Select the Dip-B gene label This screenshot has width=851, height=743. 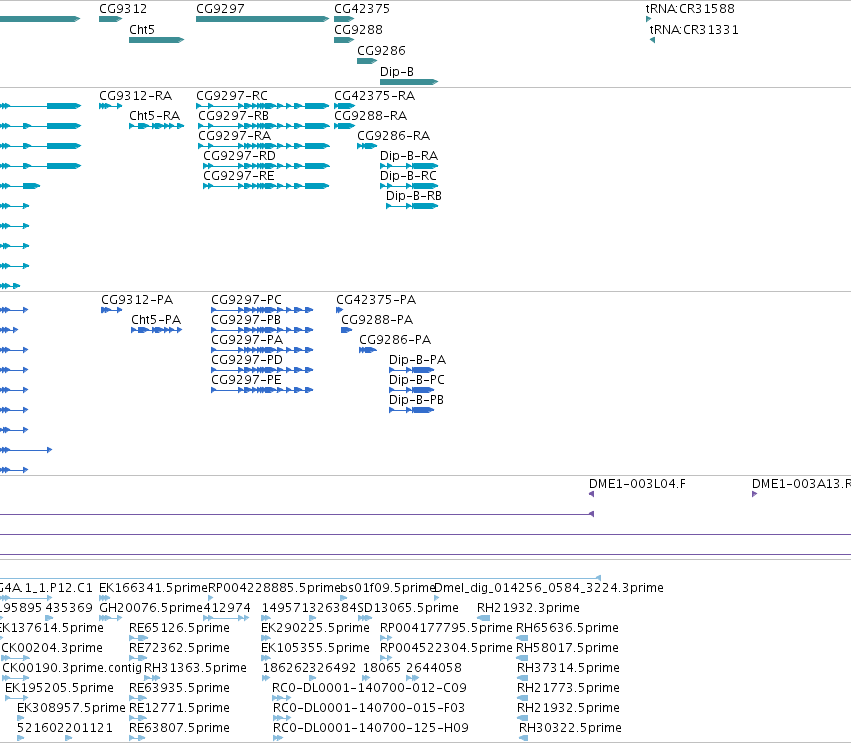tap(397, 72)
